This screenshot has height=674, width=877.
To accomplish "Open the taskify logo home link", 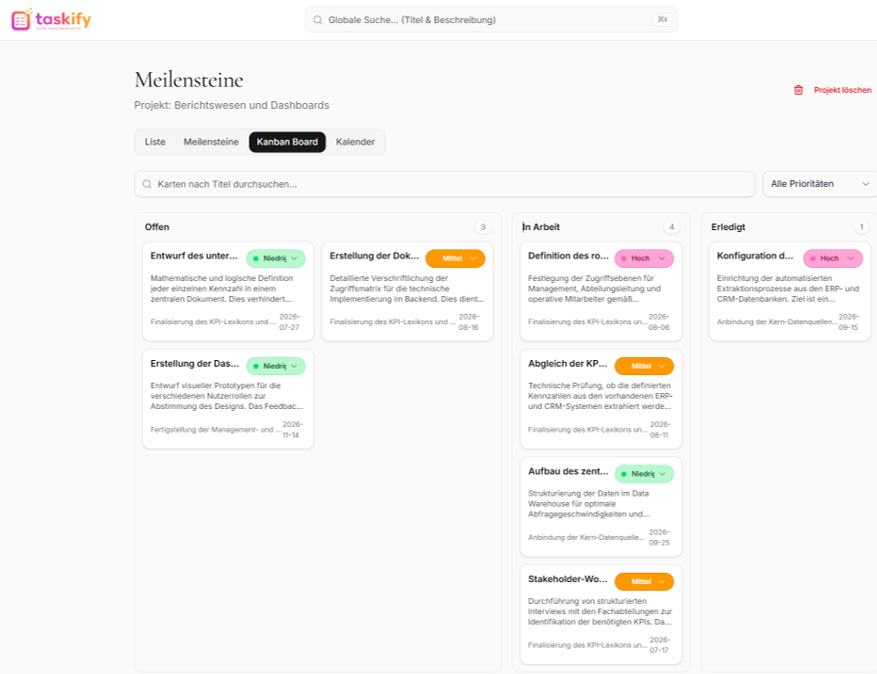I will click(x=51, y=20).
